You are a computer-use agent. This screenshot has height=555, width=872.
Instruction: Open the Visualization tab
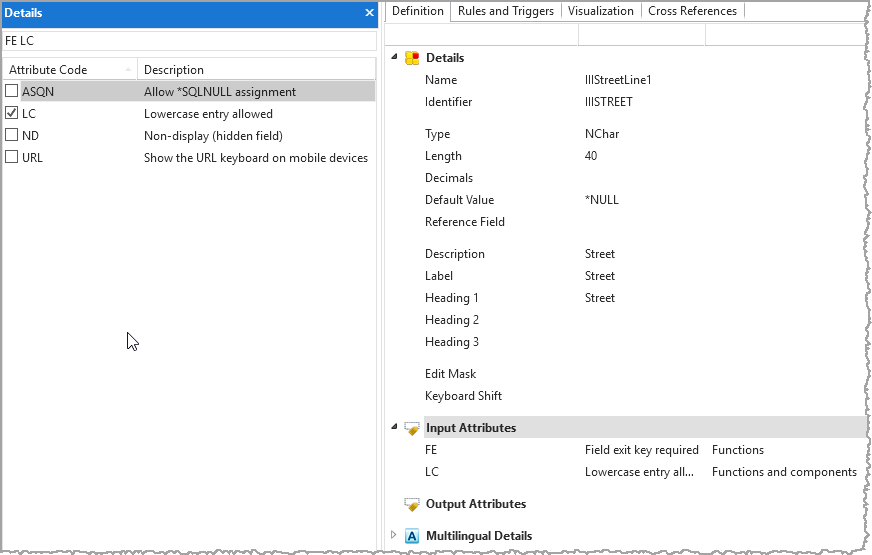pos(600,11)
